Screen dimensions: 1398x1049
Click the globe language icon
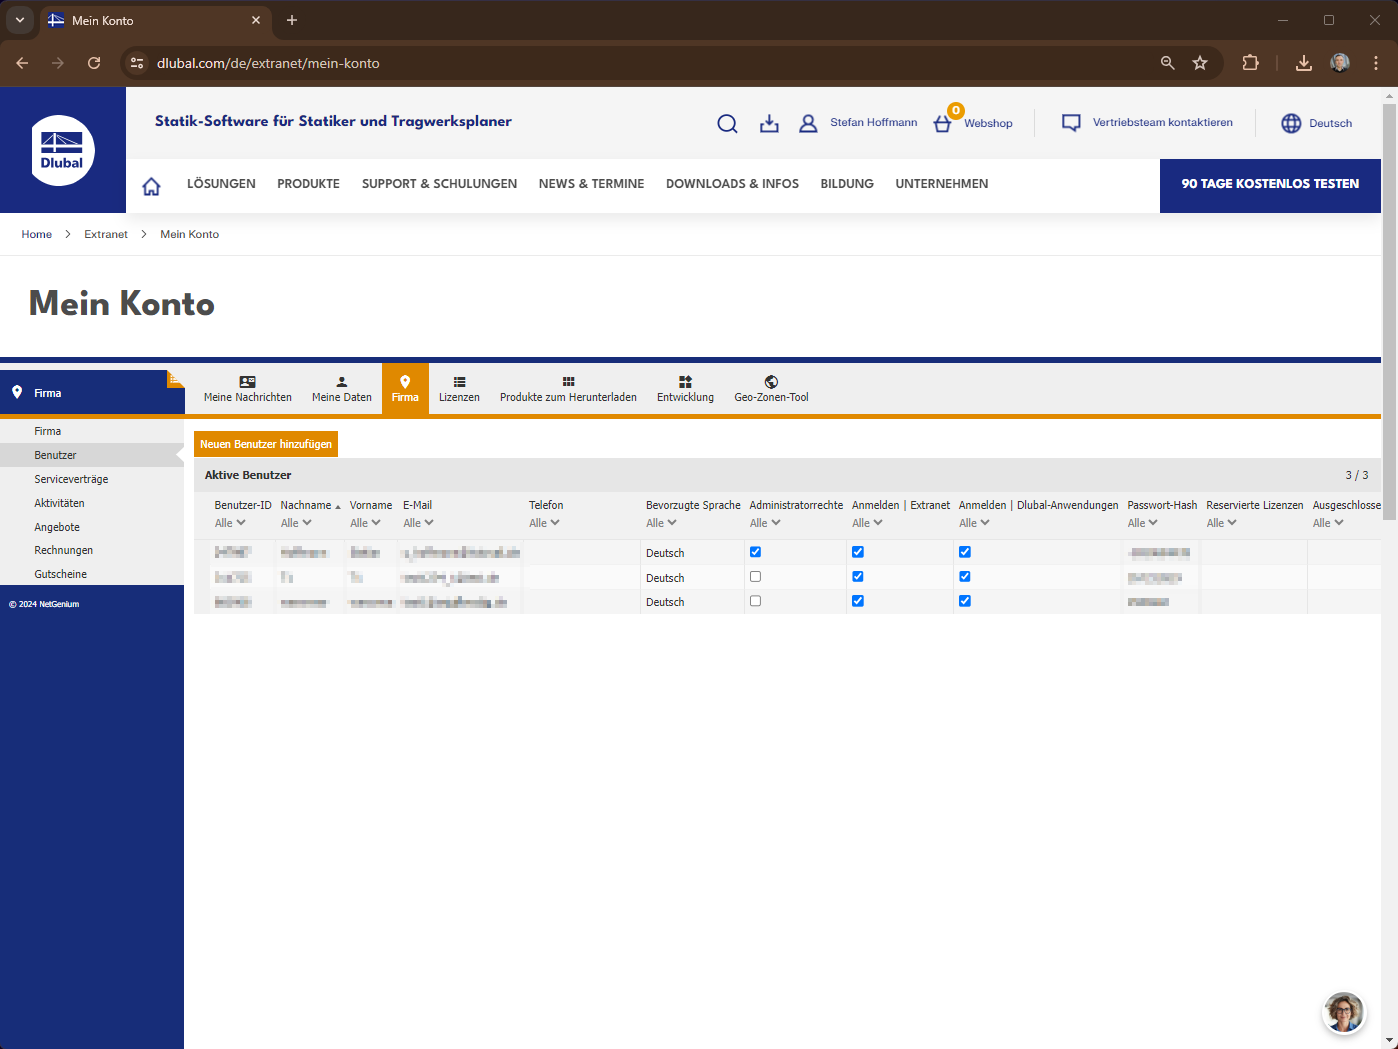pyautogui.click(x=1291, y=123)
